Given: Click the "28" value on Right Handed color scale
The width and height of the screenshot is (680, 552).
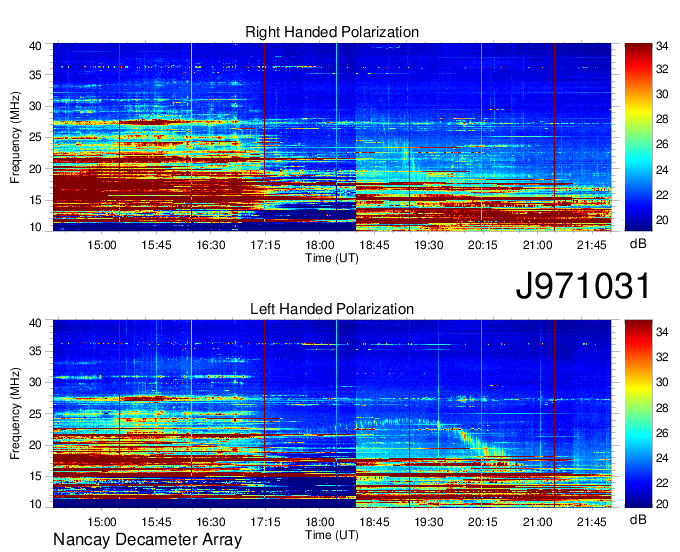Looking at the screenshot, I should (662, 119).
